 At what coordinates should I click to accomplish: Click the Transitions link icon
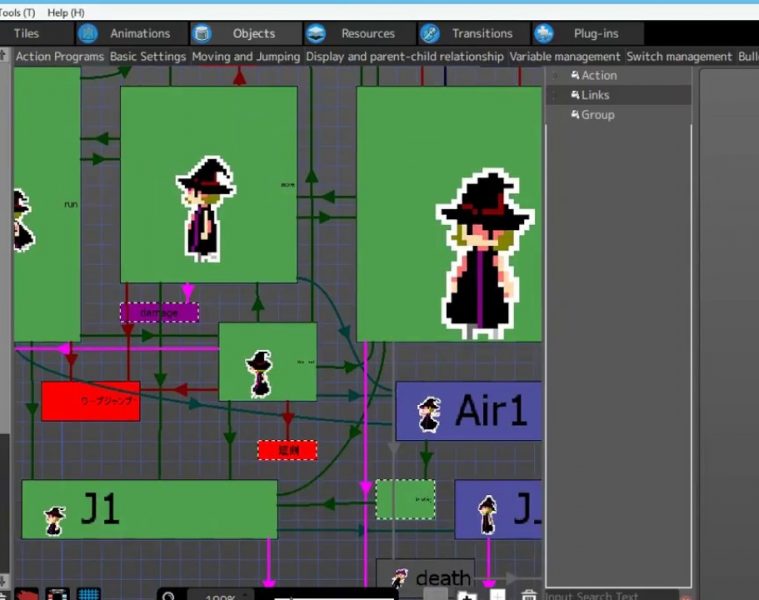[429, 33]
